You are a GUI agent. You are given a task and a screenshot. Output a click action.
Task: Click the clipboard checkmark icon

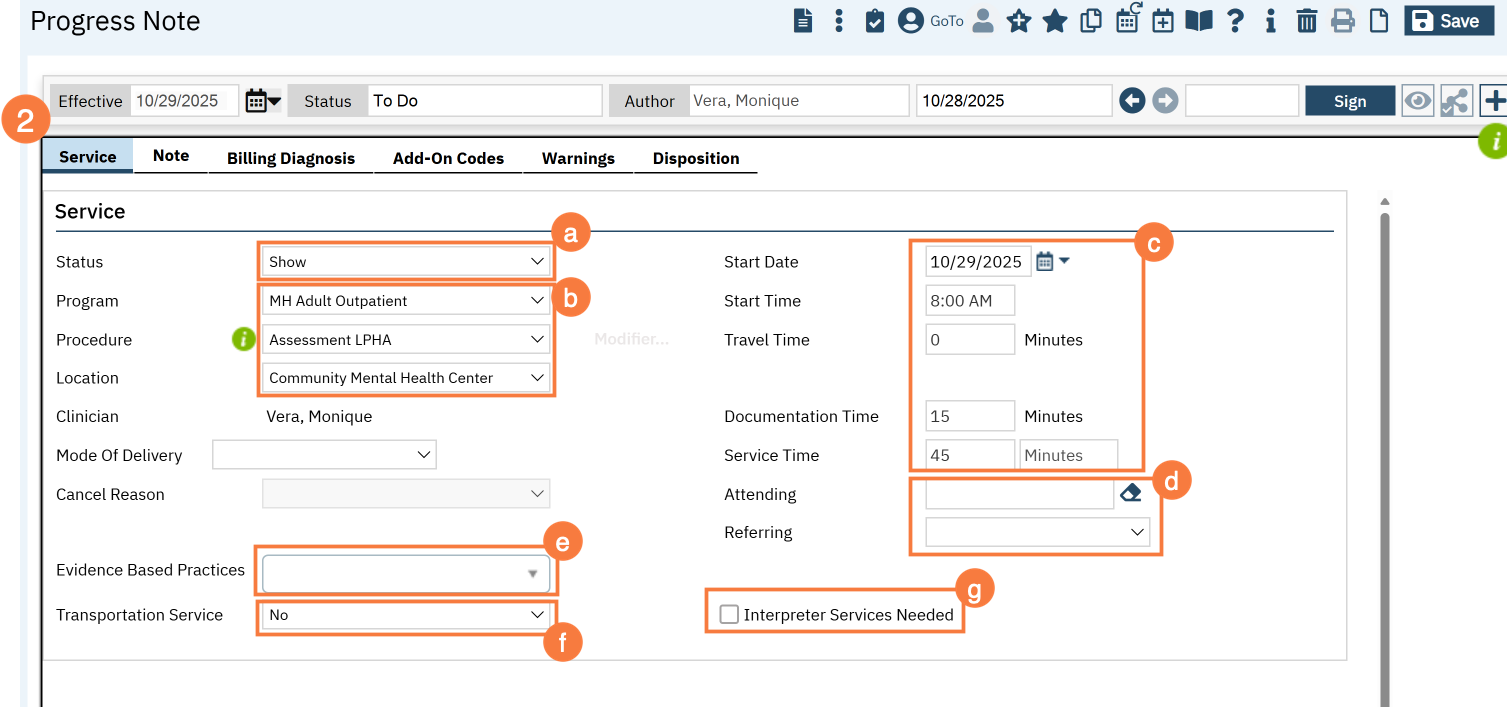874,21
